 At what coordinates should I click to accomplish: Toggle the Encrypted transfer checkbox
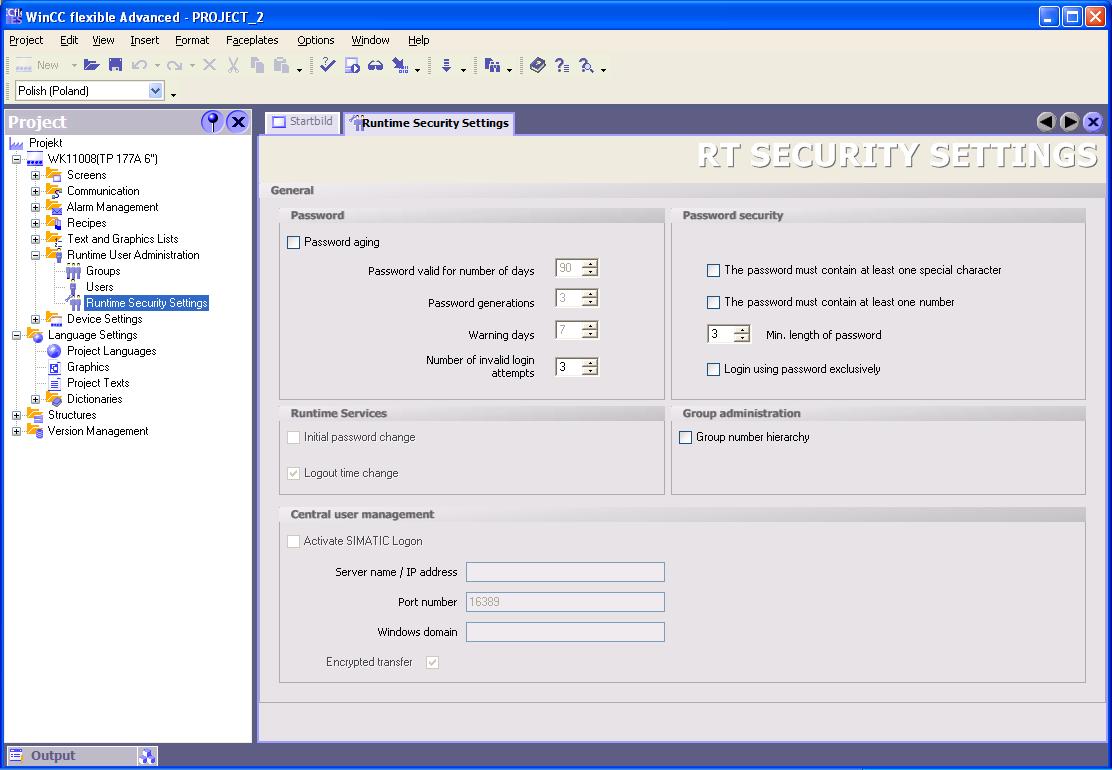(x=433, y=662)
